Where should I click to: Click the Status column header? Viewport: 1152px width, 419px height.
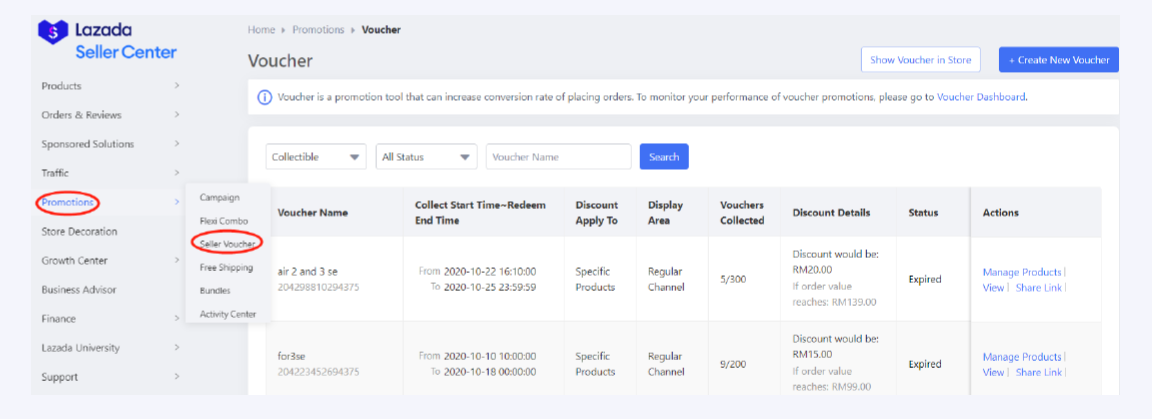point(924,212)
